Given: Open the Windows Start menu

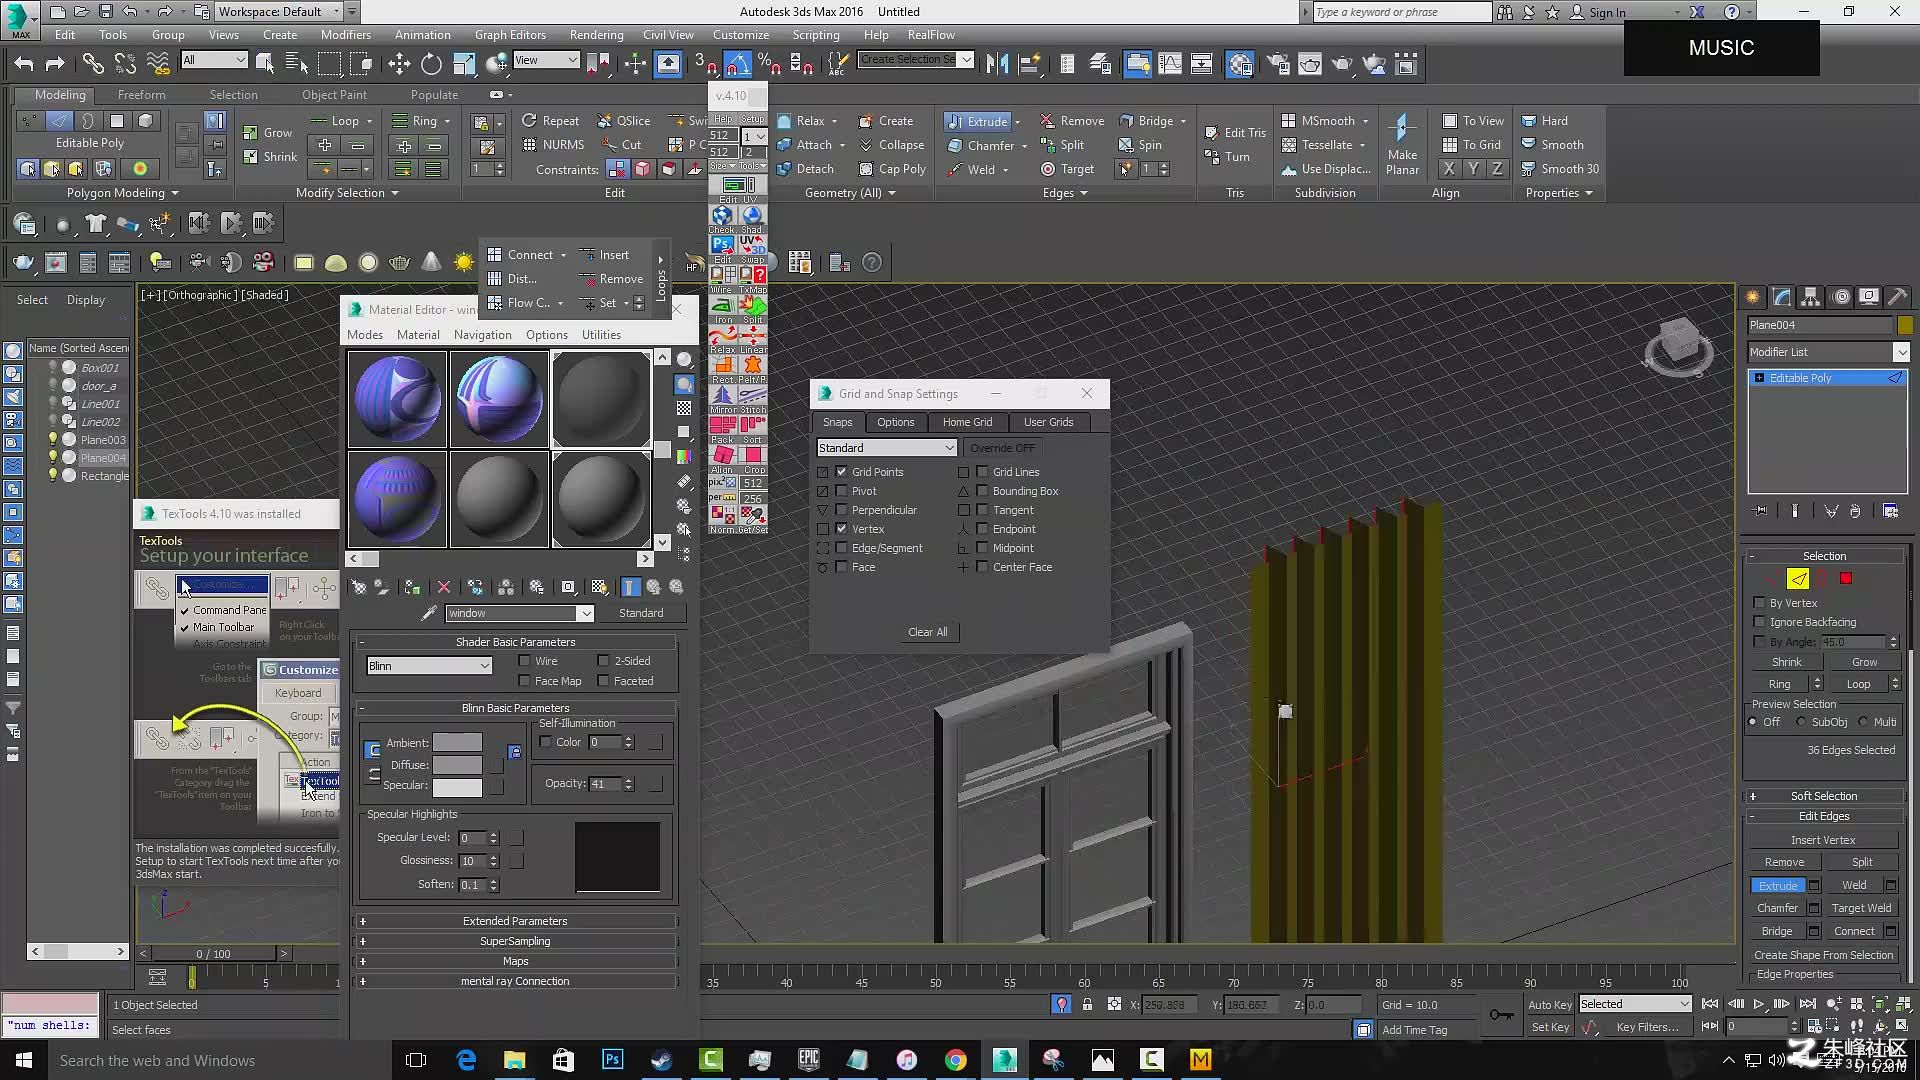Looking at the screenshot, I should 24,1060.
